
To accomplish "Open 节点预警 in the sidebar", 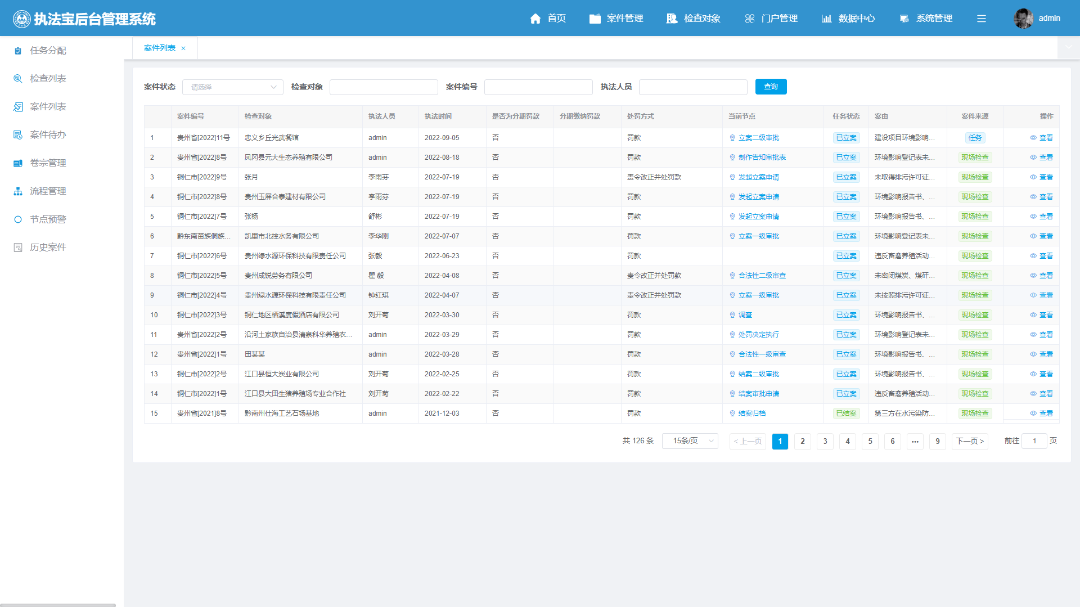I will (48, 220).
